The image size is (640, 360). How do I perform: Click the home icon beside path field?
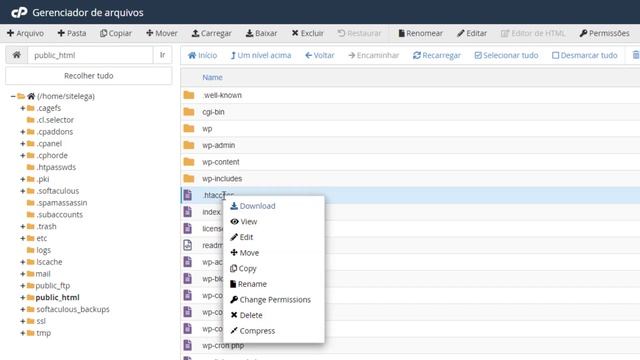coord(16,55)
